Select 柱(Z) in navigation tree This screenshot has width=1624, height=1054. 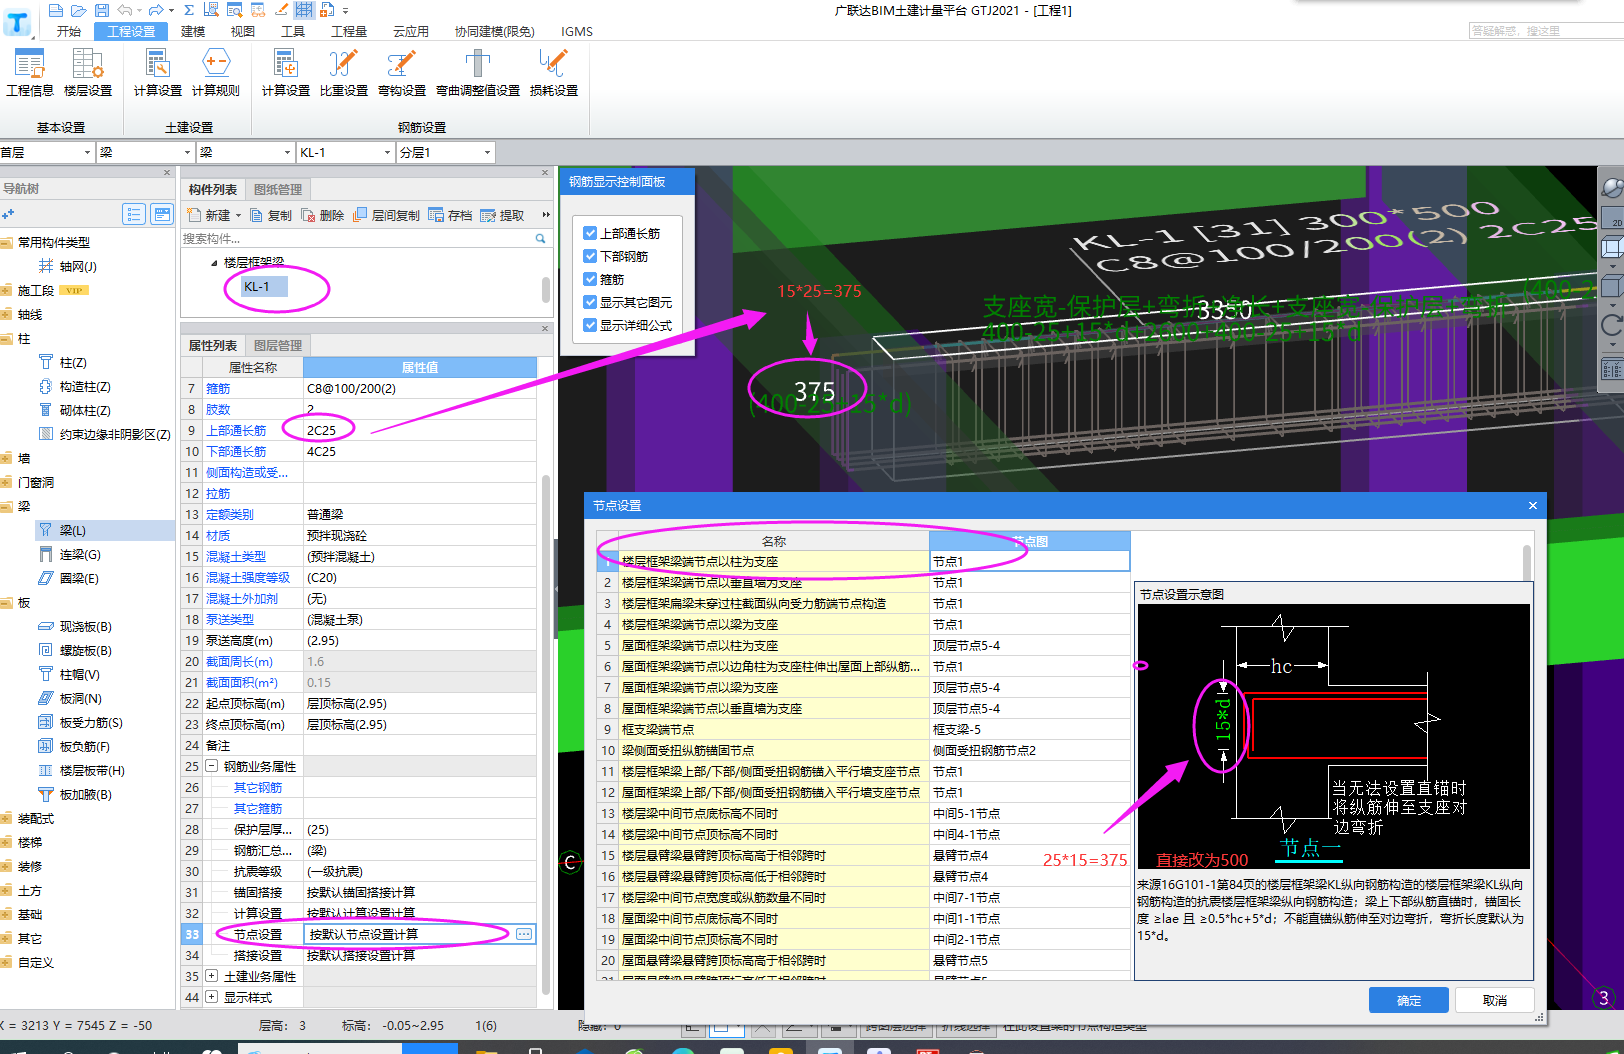coord(72,362)
